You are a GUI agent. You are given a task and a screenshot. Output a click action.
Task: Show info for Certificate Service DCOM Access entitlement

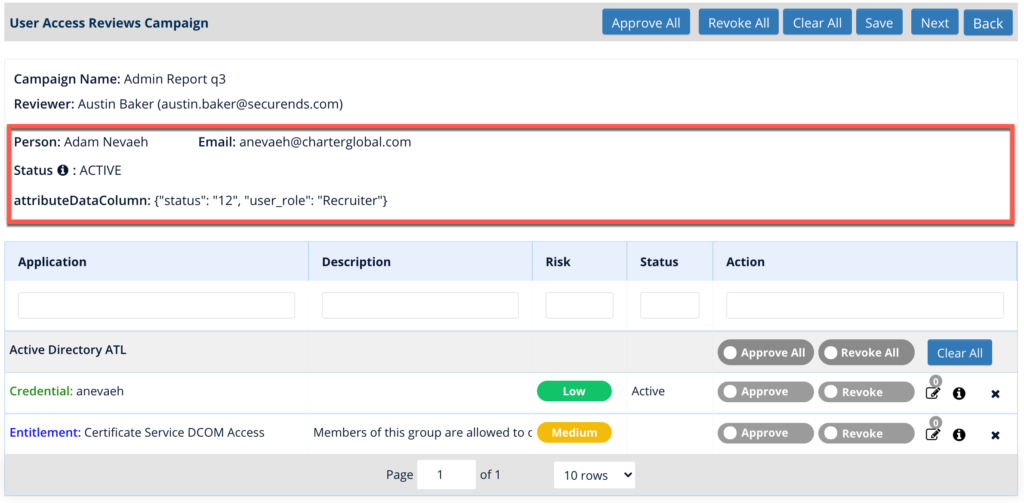click(959, 434)
